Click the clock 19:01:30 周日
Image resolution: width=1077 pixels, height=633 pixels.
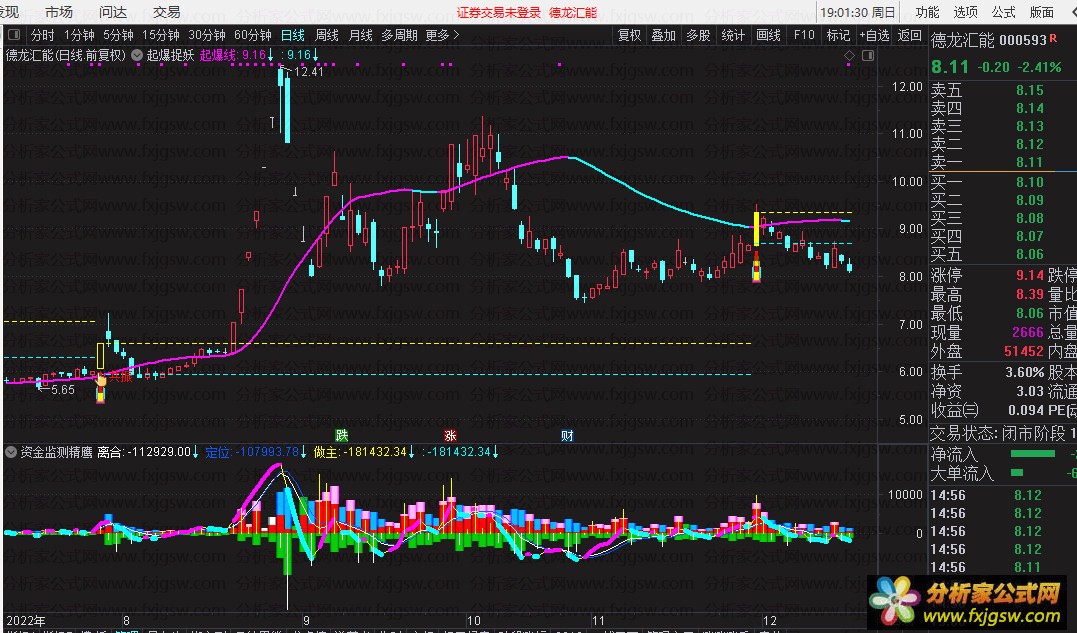click(858, 12)
